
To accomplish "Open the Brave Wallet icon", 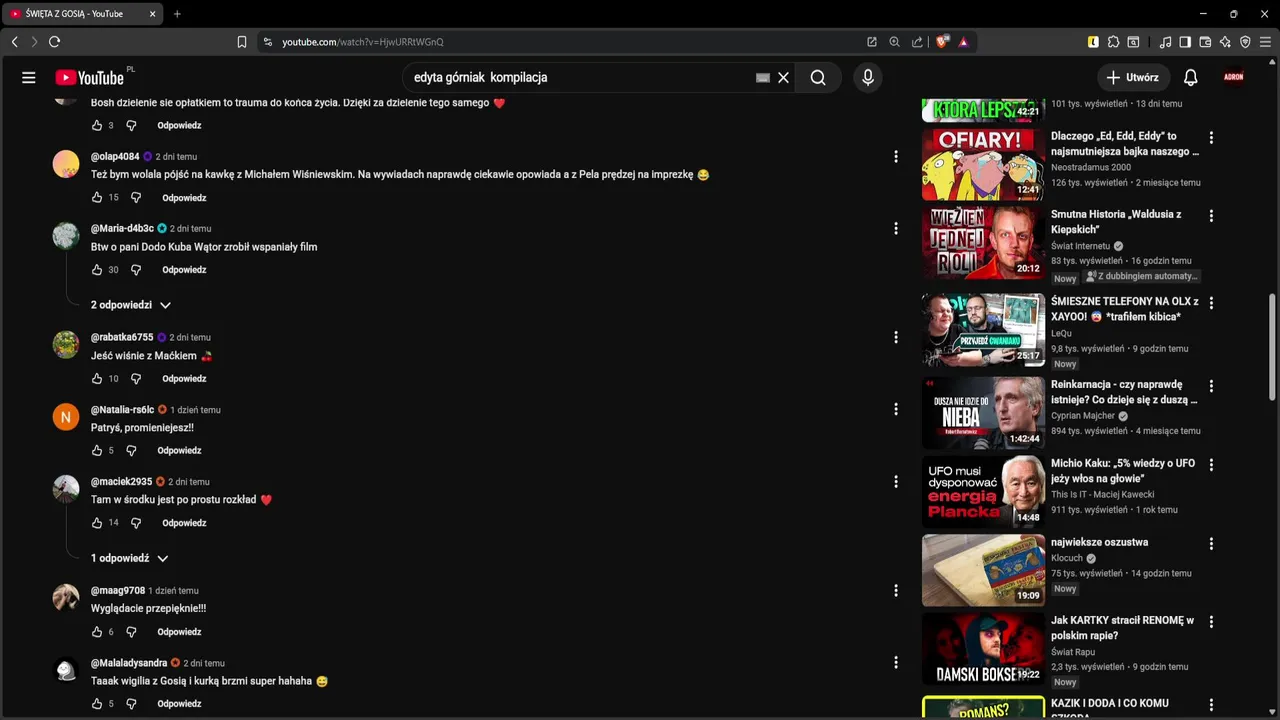I will tap(1205, 42).
